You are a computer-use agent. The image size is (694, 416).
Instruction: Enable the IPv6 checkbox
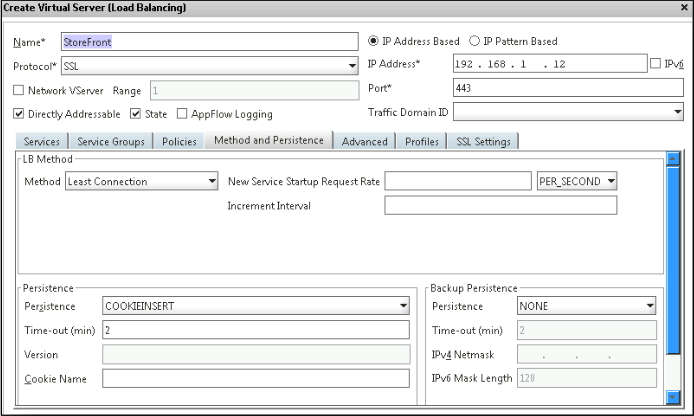(x=655, y=63)
